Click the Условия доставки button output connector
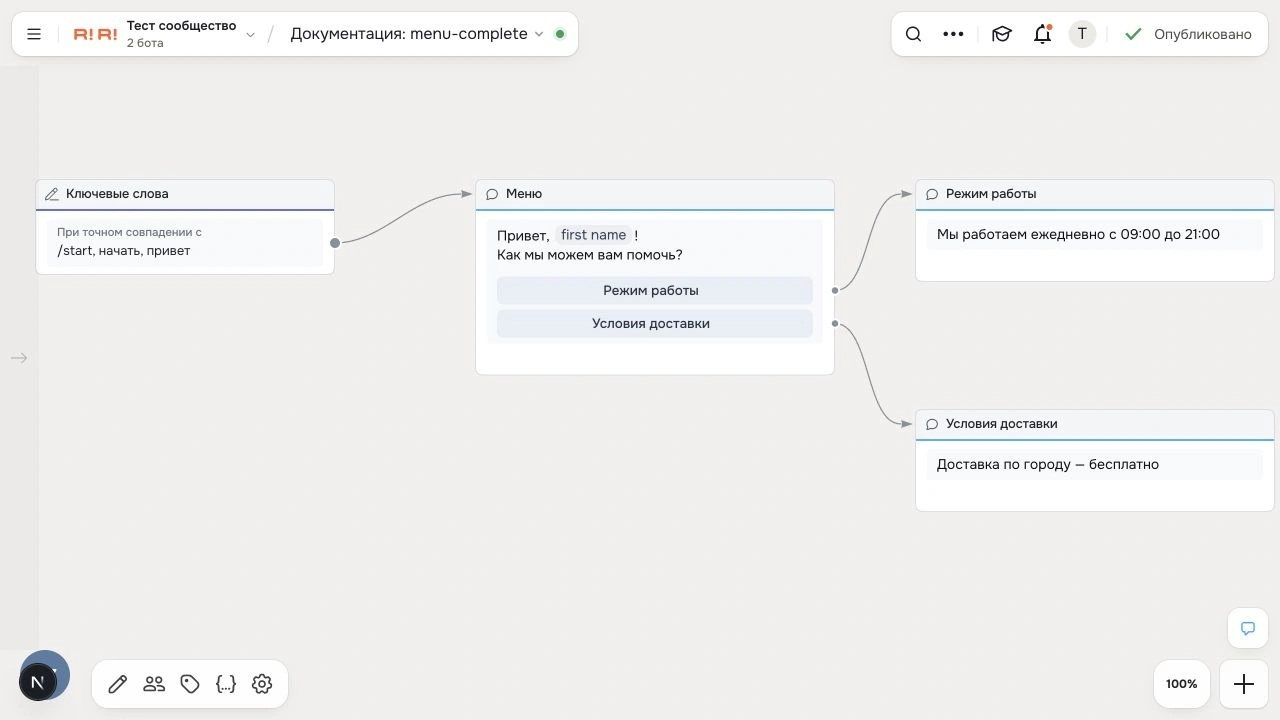 (835, 323)
